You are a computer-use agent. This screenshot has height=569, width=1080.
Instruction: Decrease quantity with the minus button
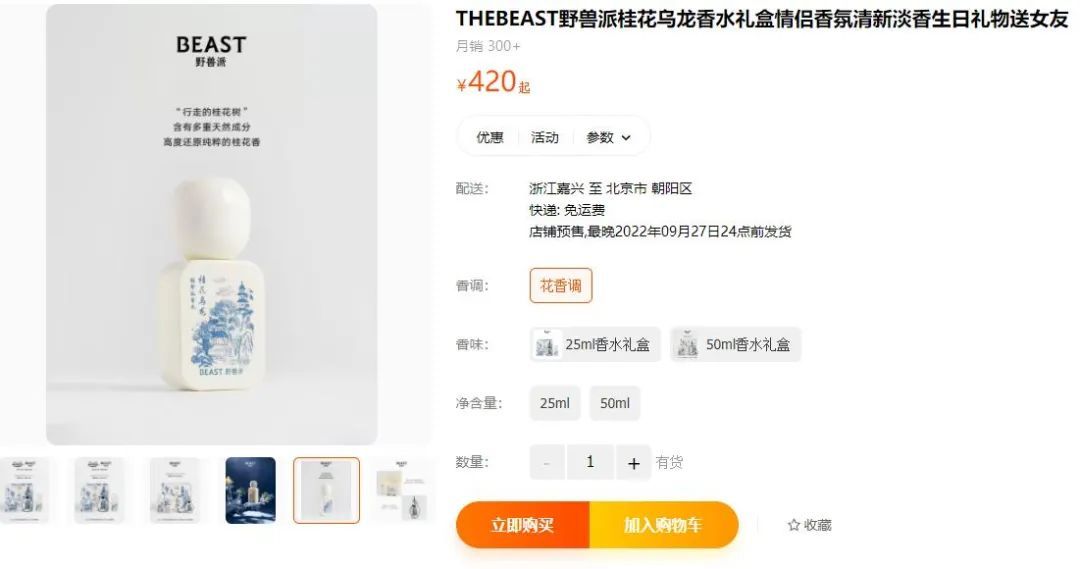pos(547,463)
